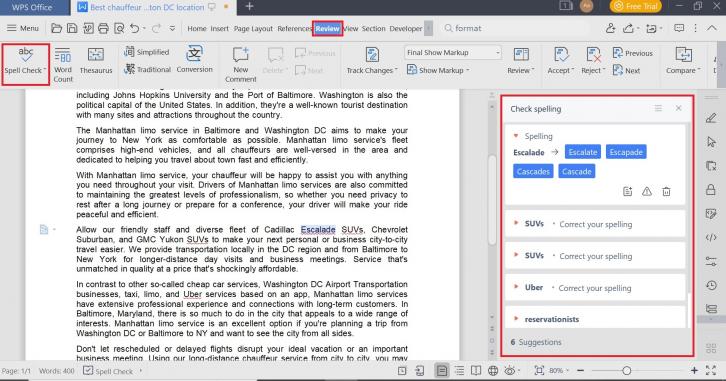Open the main Menu

point(23,28)
